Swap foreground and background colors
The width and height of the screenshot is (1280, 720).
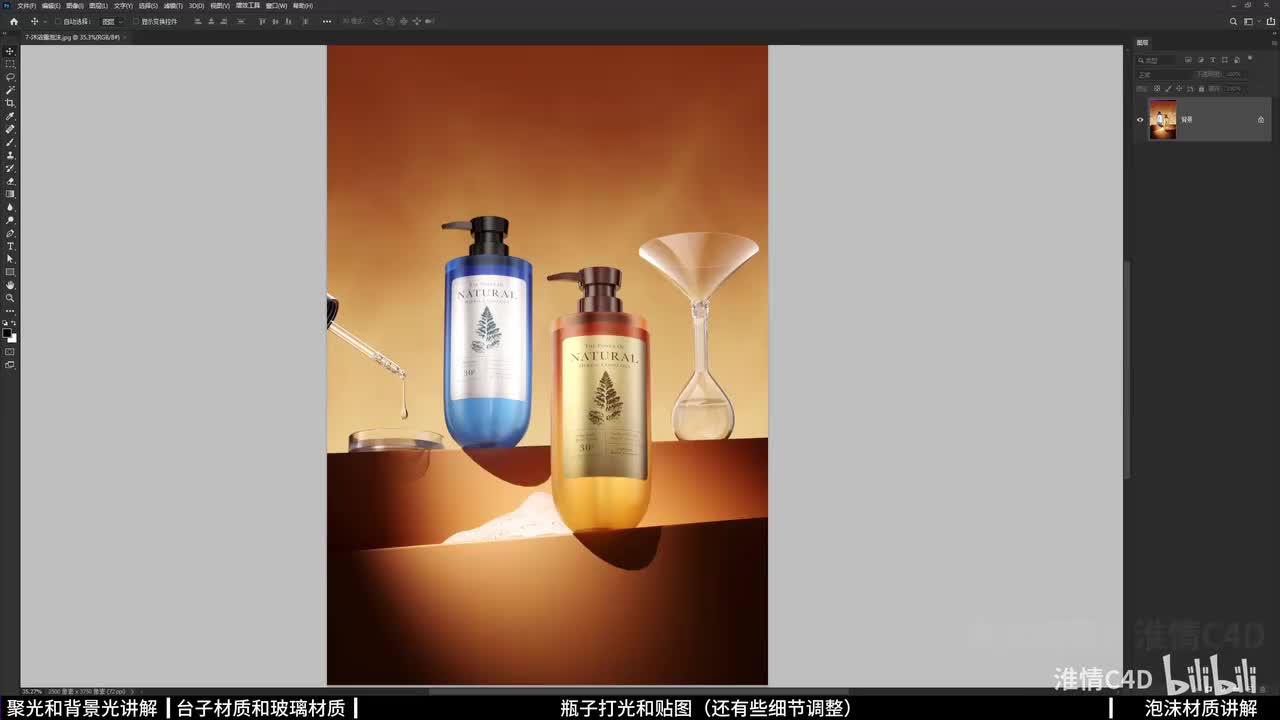(x=14, y=323)
